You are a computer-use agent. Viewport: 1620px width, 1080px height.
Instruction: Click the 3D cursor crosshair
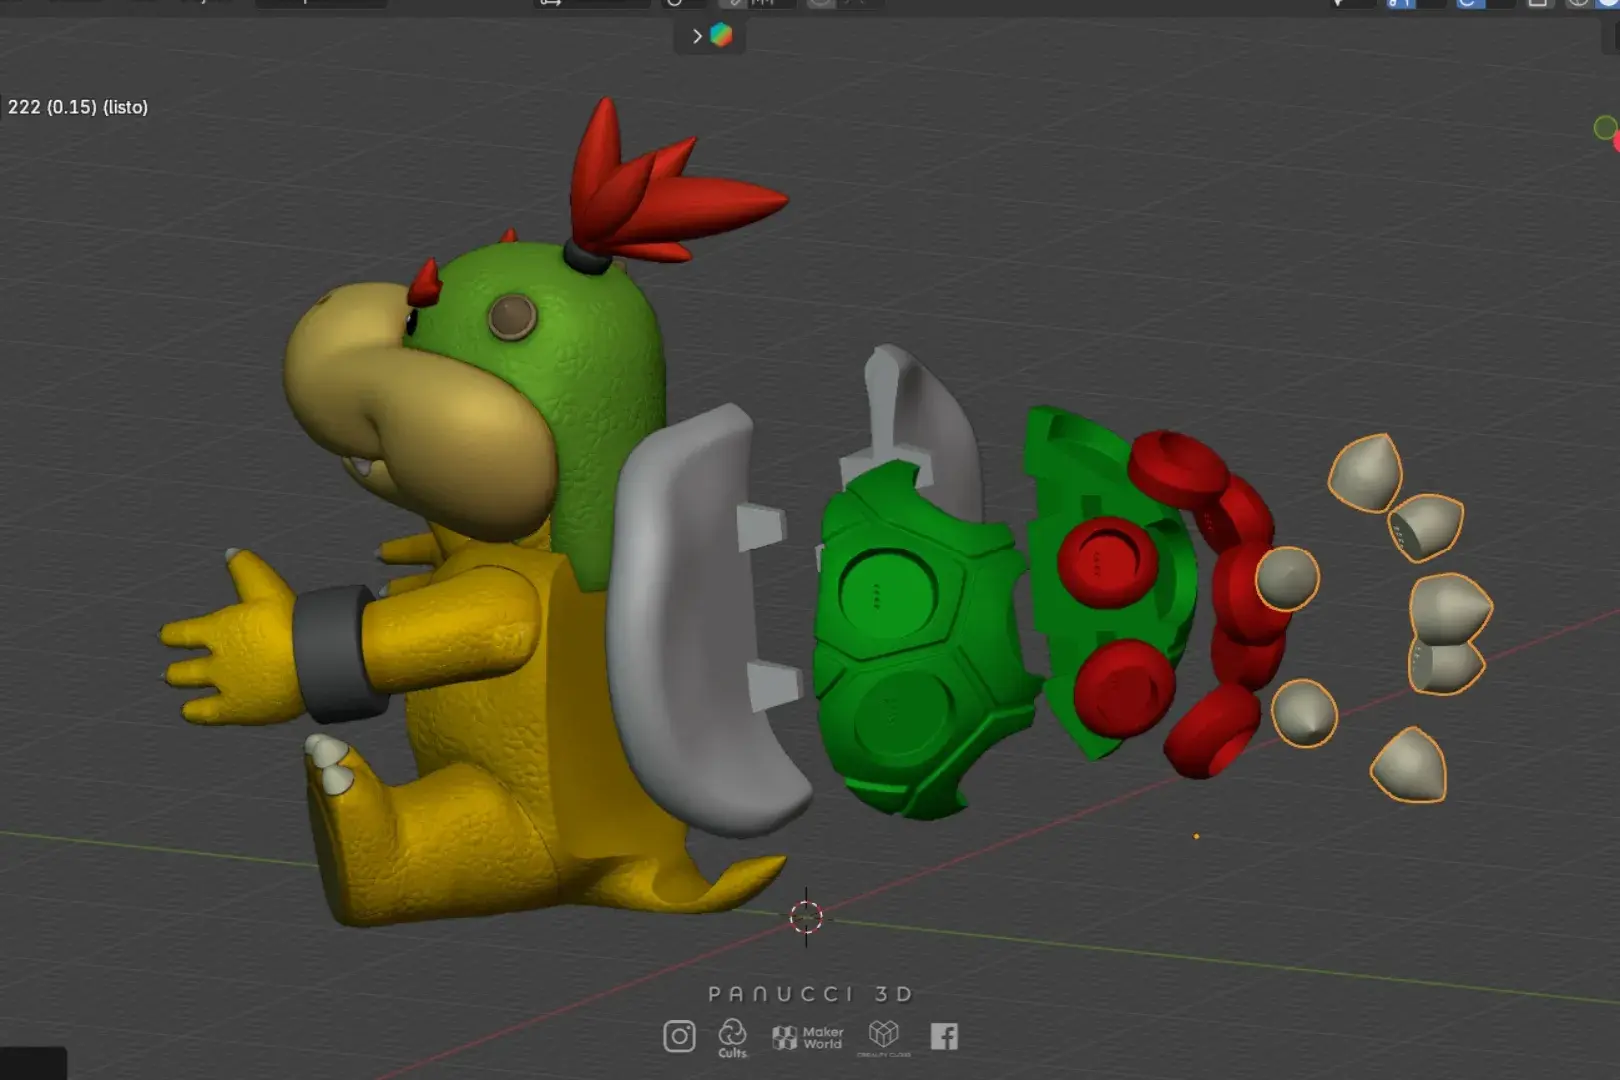[806, 917]
